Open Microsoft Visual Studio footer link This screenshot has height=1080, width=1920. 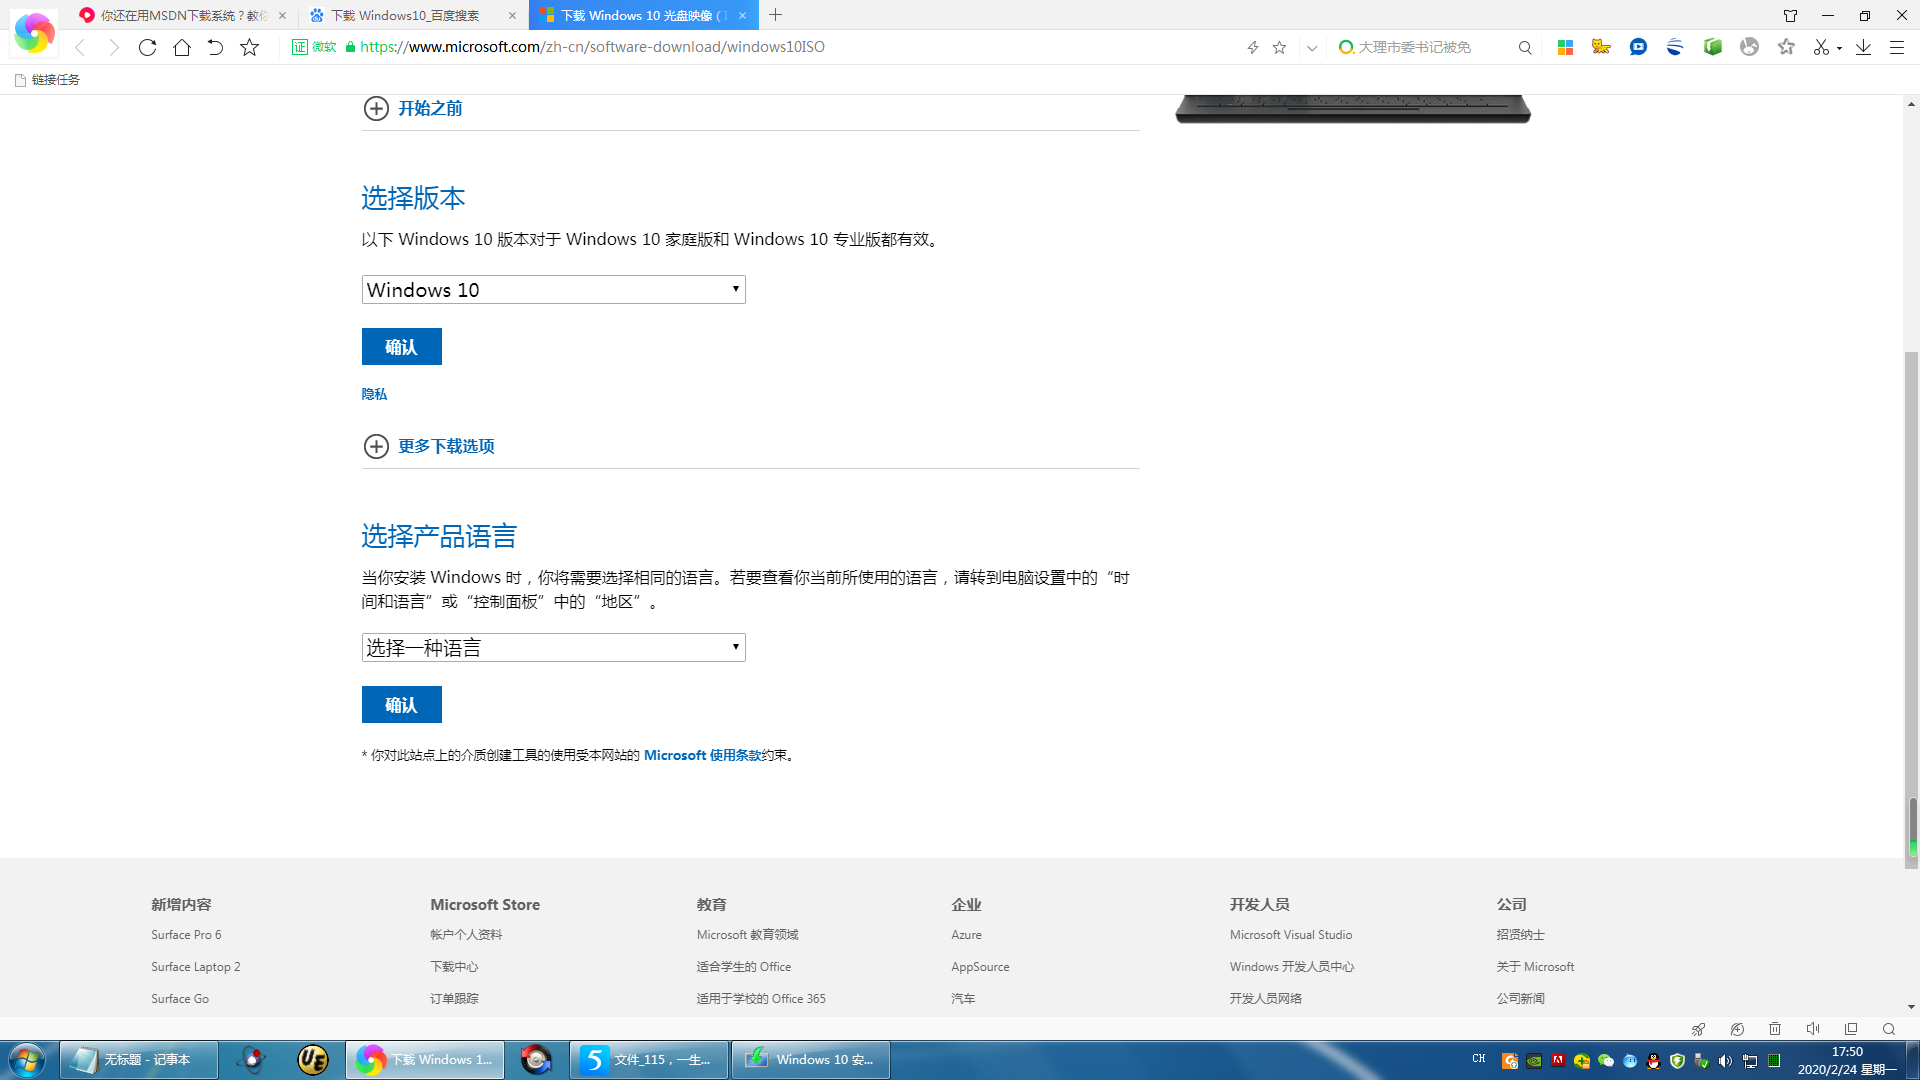point(1291,935)
